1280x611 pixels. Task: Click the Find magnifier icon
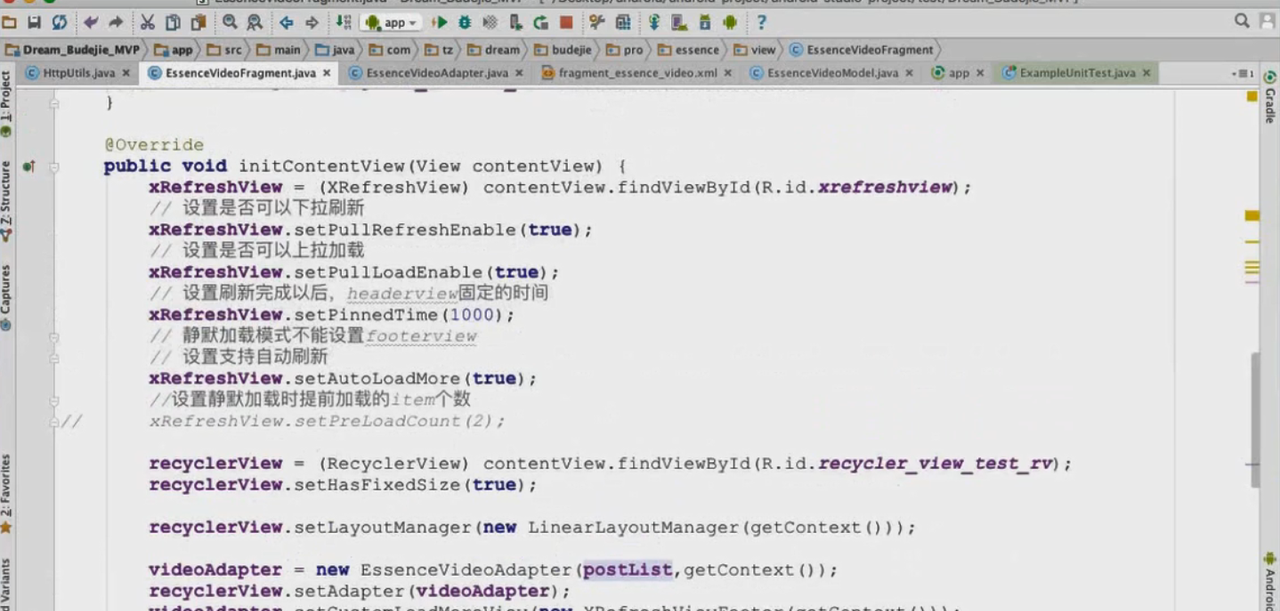click(230, 22)
